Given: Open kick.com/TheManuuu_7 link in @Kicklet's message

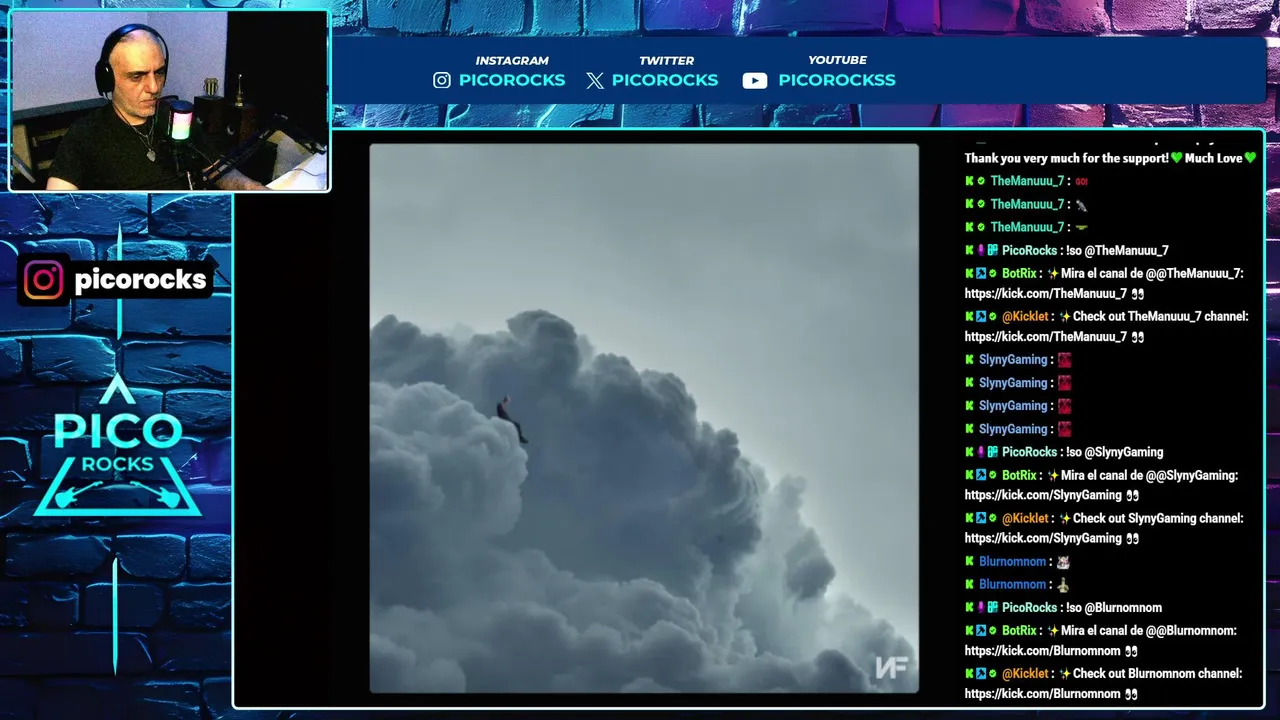Looking at the screenshot, I should [1046, 337].
